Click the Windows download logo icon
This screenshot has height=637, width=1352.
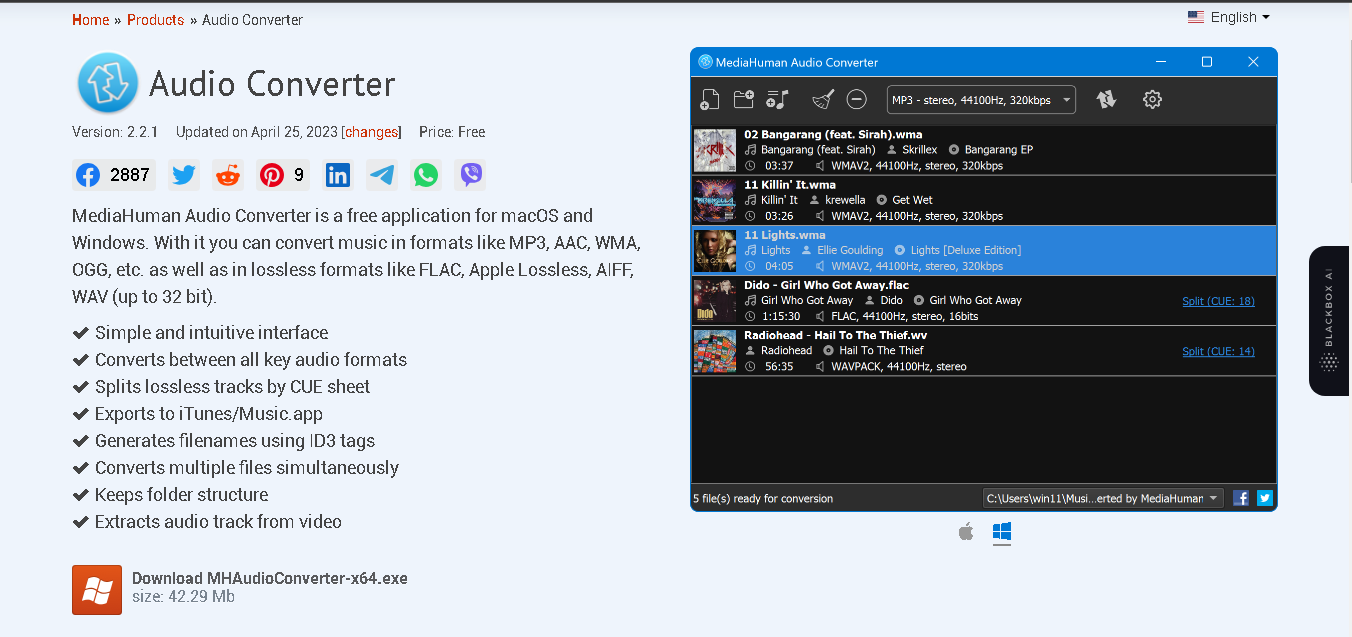click(x=97, y=590)
